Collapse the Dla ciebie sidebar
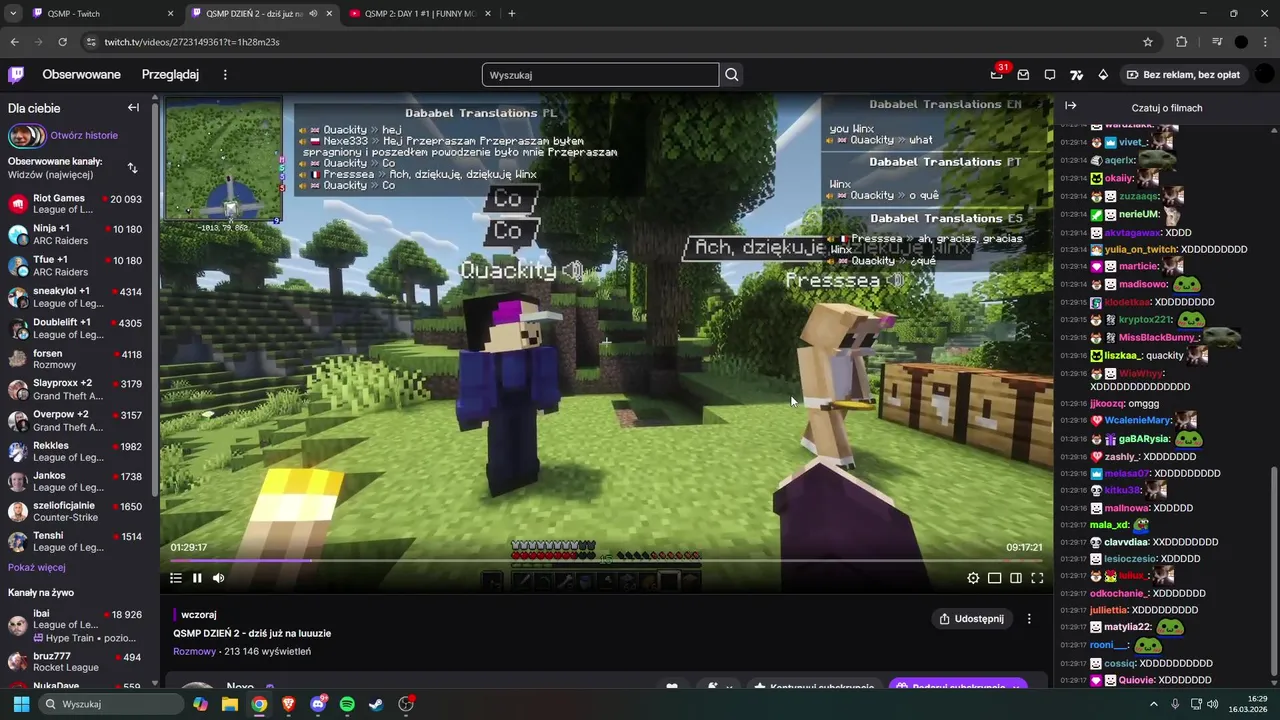This screenshot has width=1280, height=720. (x=133, y=108)
